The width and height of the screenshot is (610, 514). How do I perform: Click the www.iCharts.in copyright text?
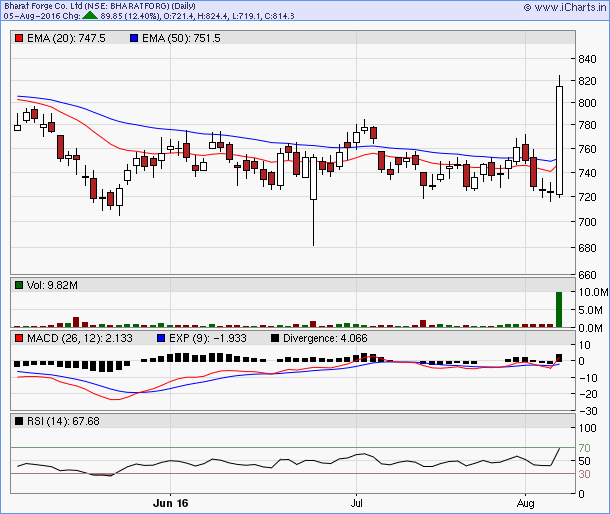[x=565, y=7]
